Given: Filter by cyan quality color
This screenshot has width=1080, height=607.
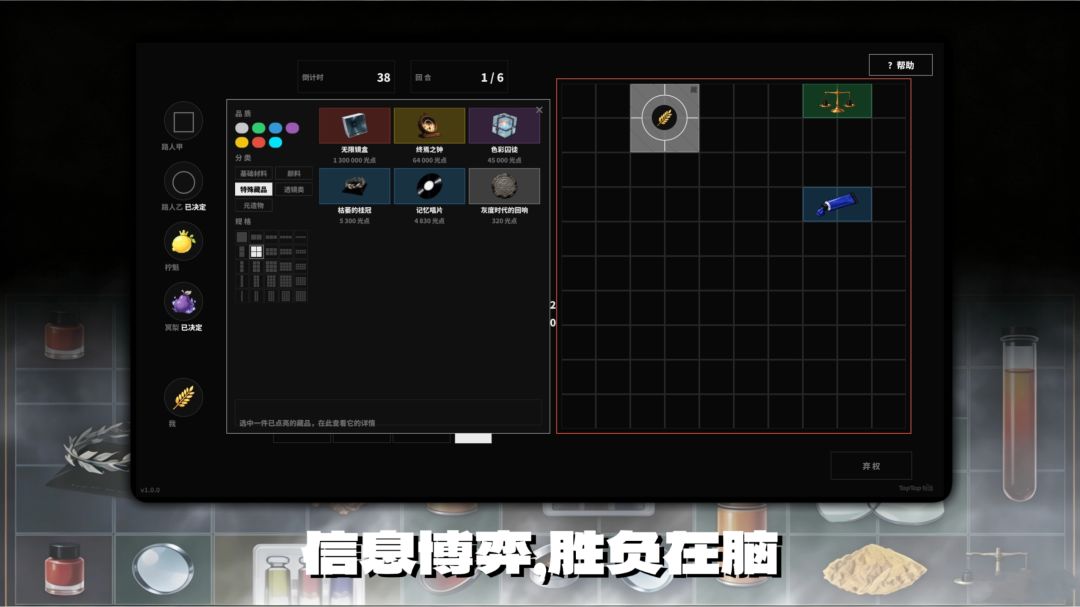Looking at the screenshot, I should click(x=276, y=143).
